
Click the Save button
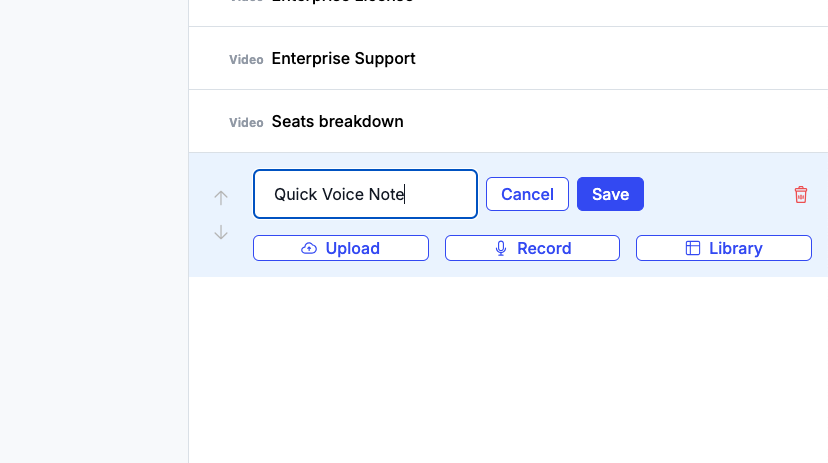click(610, 194)
